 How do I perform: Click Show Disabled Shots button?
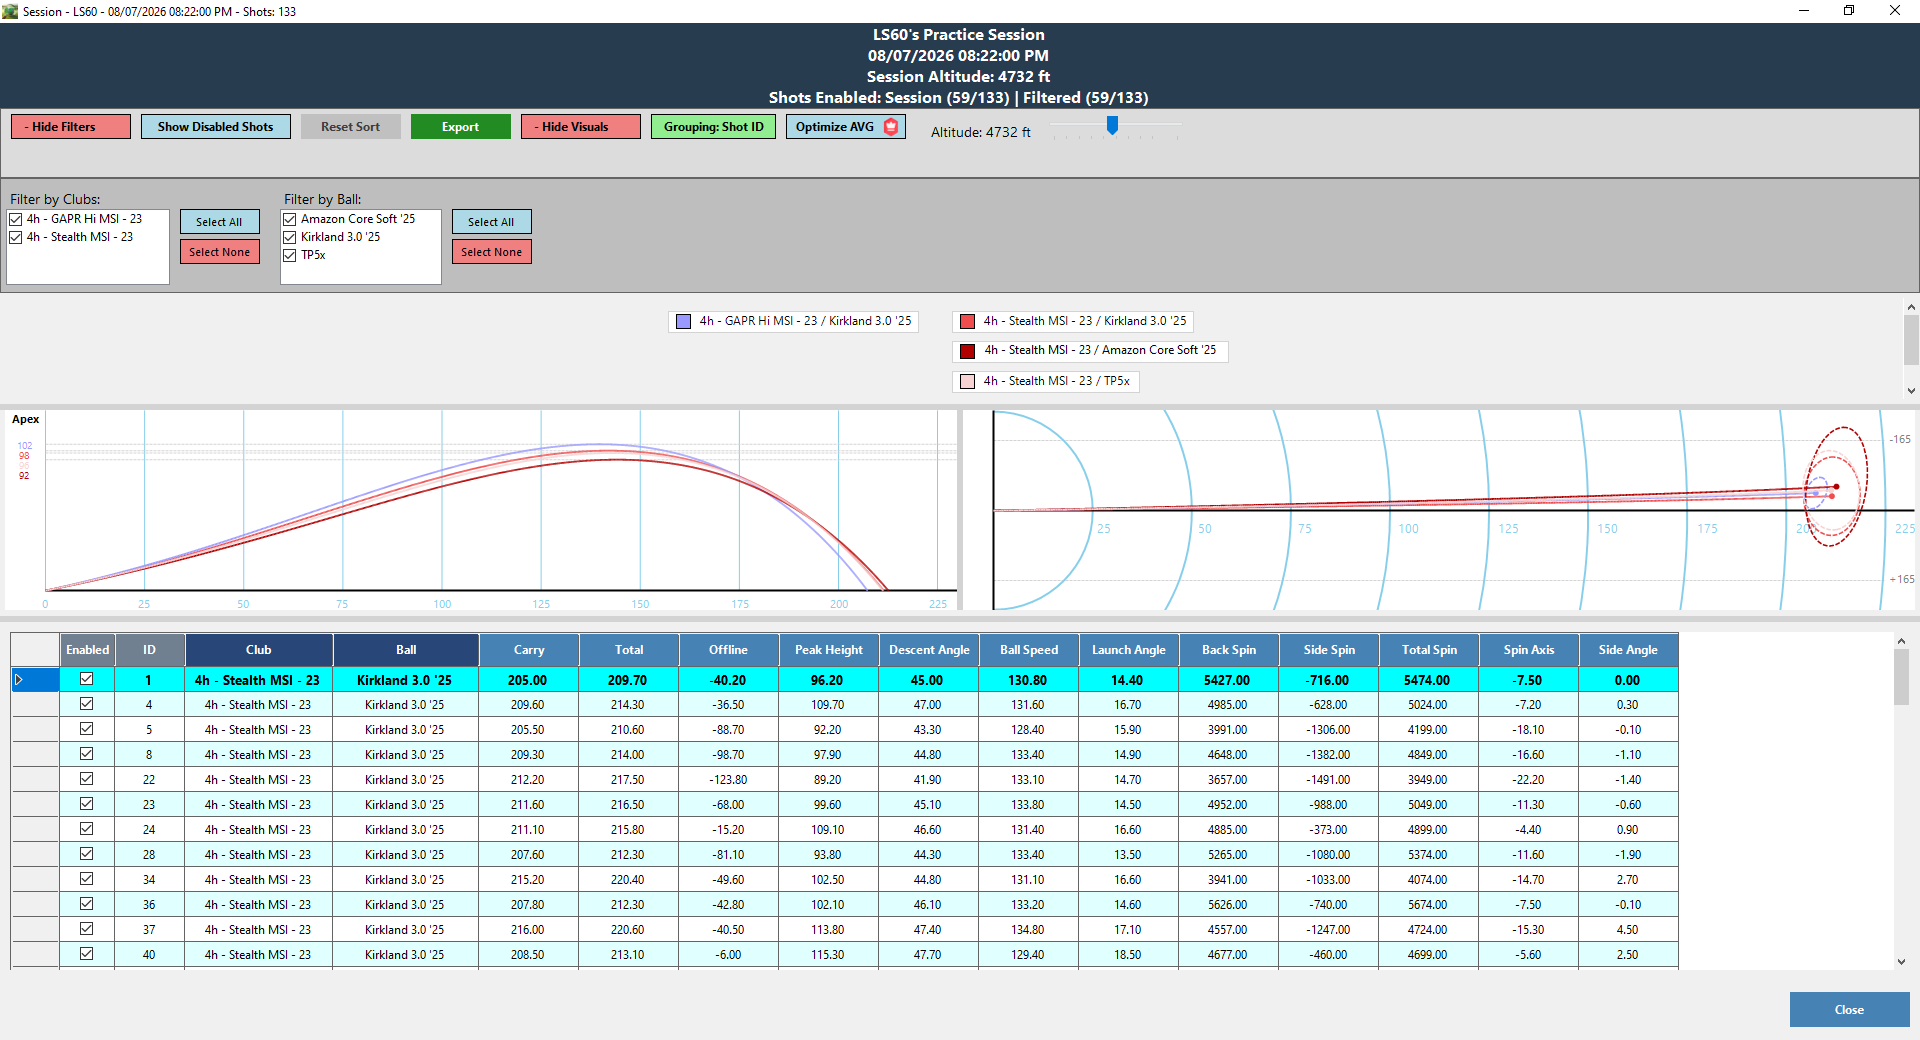tap(215, 126)
